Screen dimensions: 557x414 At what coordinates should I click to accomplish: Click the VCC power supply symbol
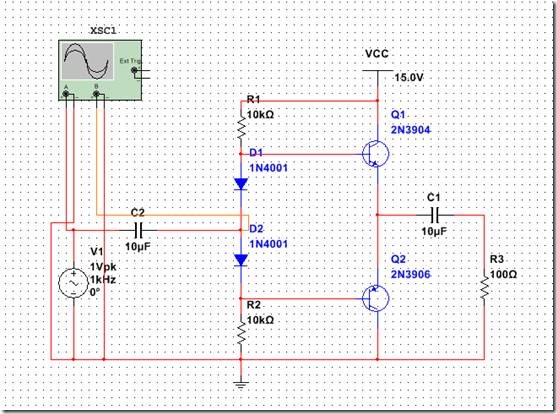pyautogui.click(x=378, y=70)
